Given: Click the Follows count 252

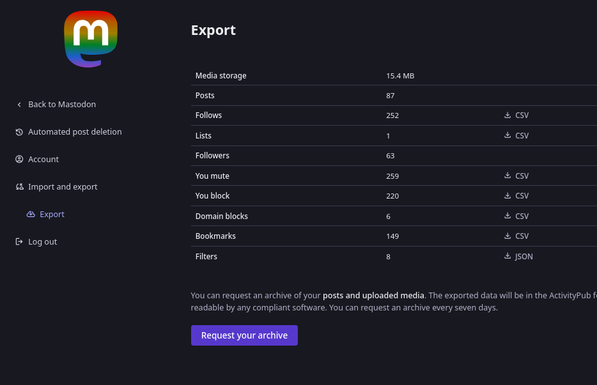Looking at the screenshot, I should (x=393, y=115).
